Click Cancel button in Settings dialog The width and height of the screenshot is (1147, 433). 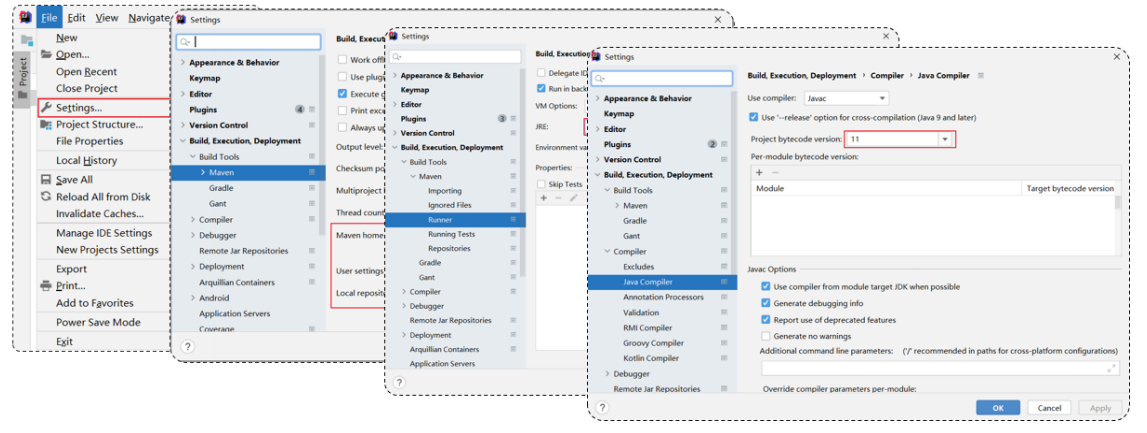(1049, 408)
